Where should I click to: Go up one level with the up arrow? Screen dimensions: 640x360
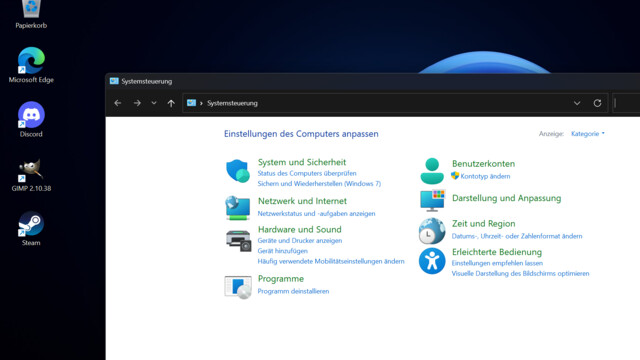(x=171, y=103)
